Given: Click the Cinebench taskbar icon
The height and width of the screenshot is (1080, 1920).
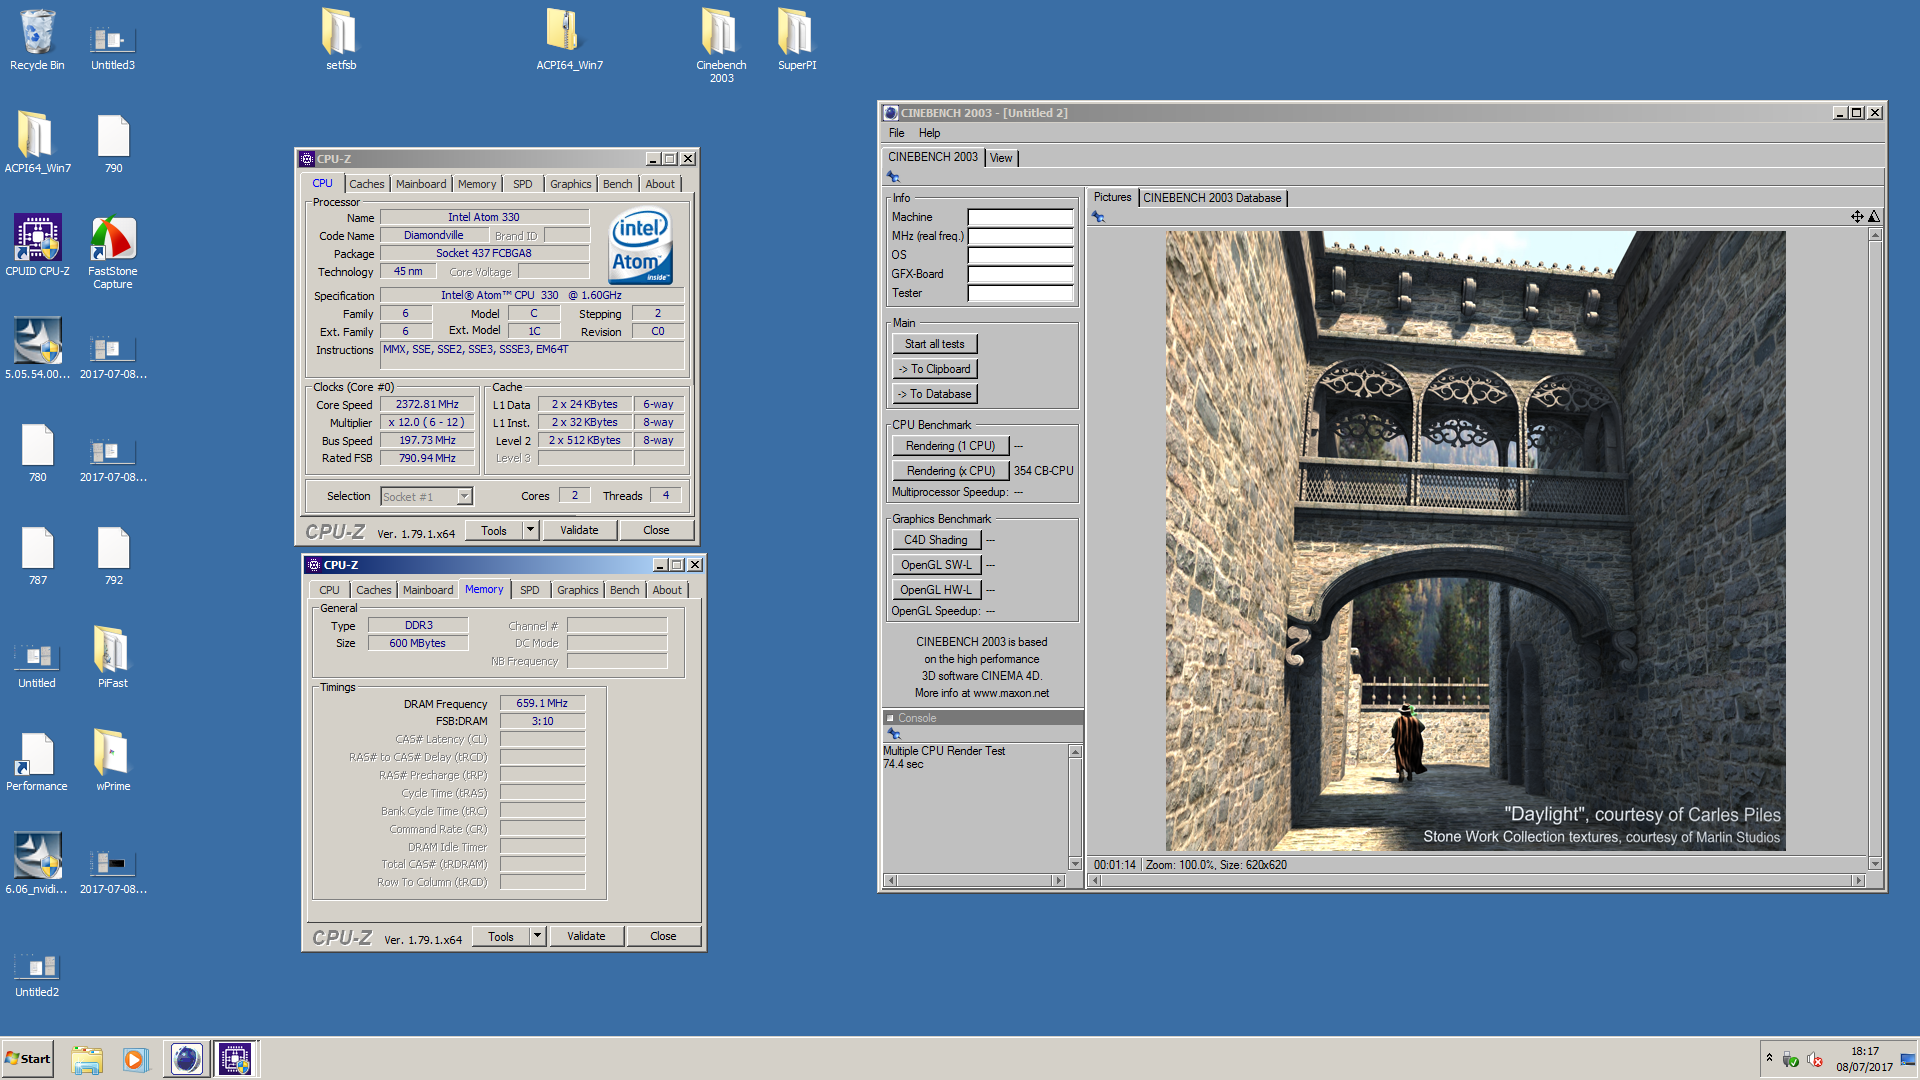Looking at the screenshot, I should pyautogui.click(x=186, y=1059).
